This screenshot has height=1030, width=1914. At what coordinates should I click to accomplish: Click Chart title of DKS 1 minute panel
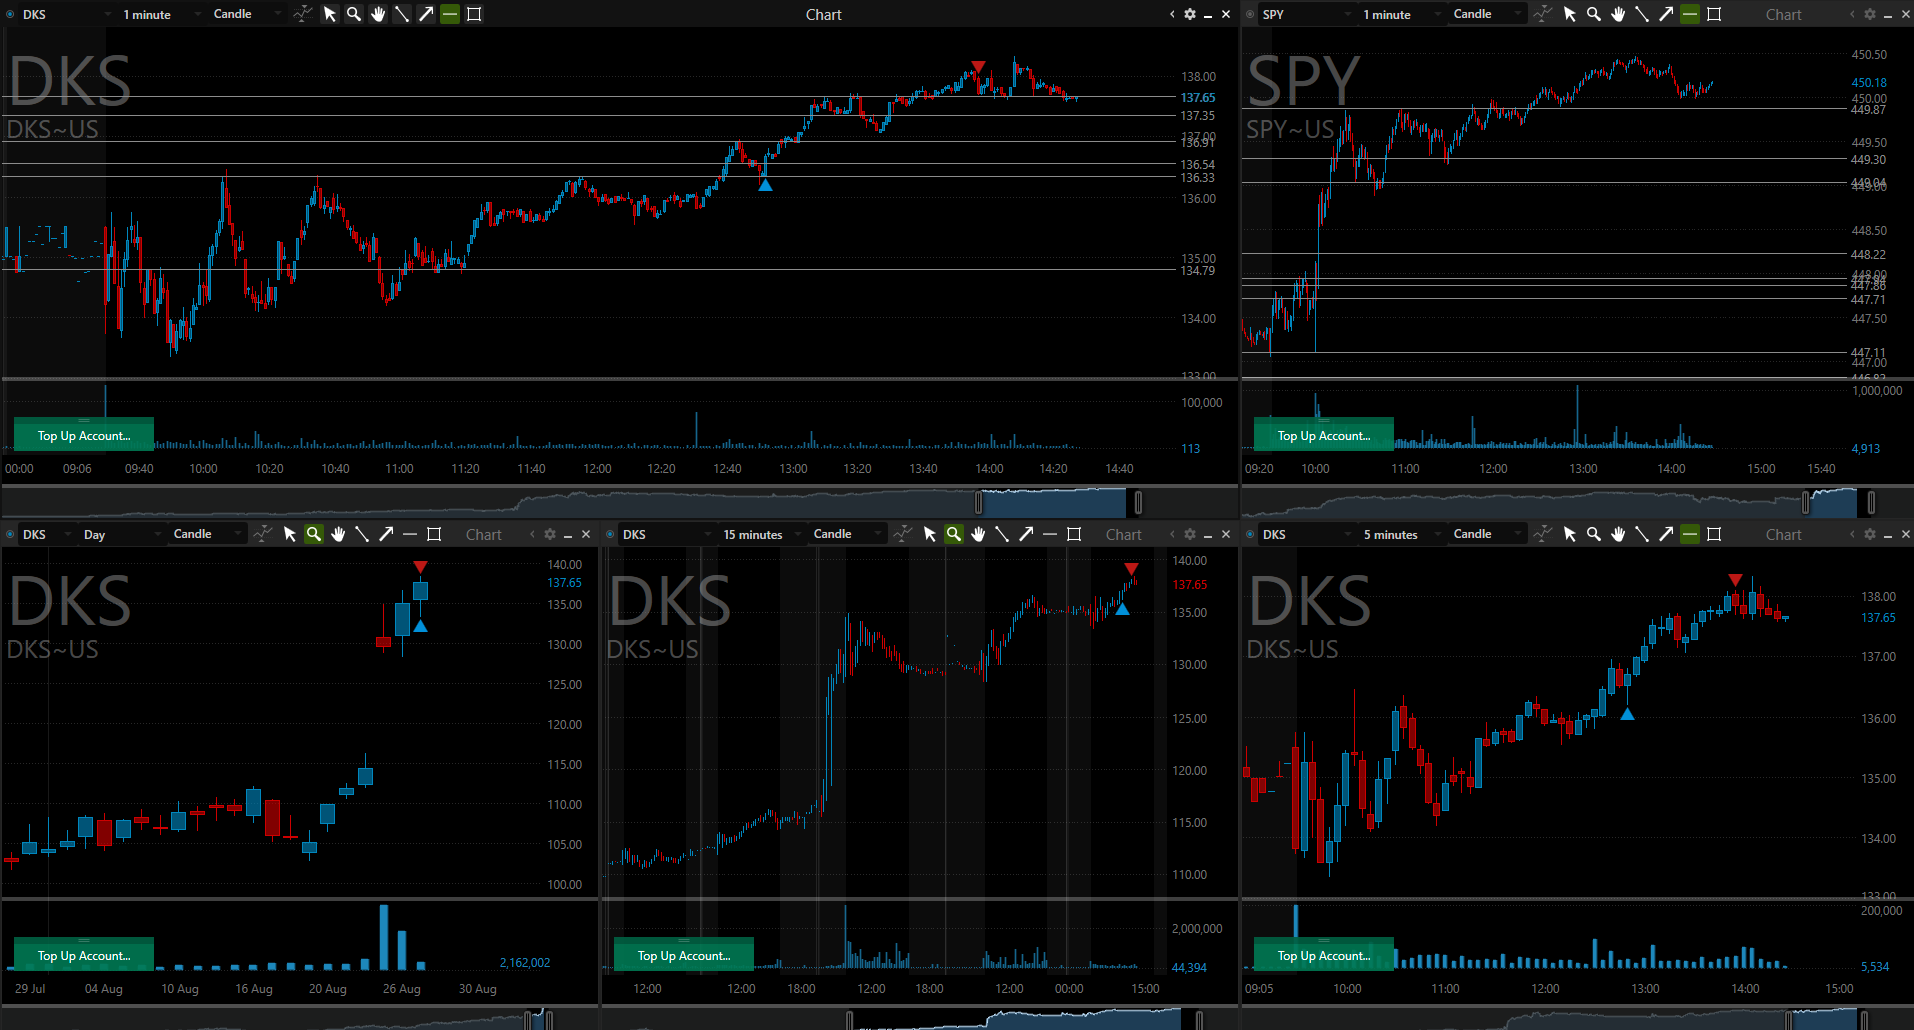point(824,14)
